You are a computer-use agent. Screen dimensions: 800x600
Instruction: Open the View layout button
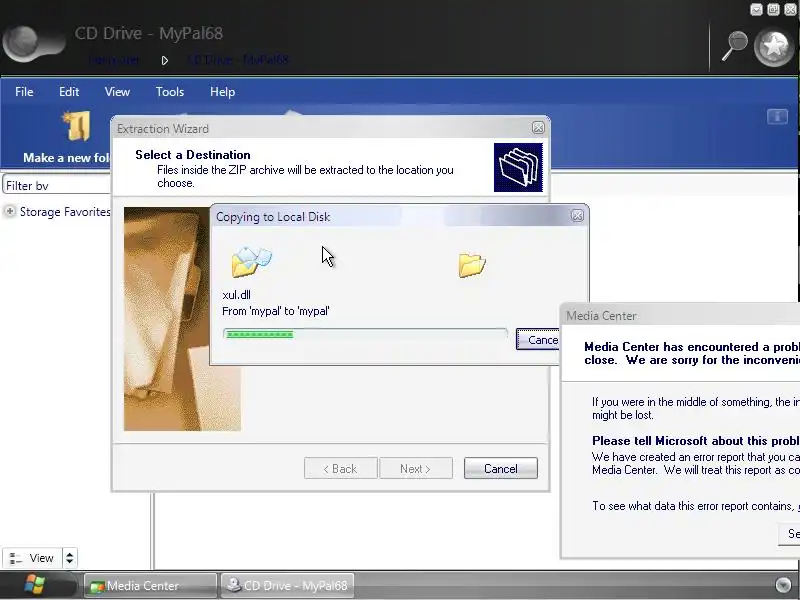coord(32,558)
